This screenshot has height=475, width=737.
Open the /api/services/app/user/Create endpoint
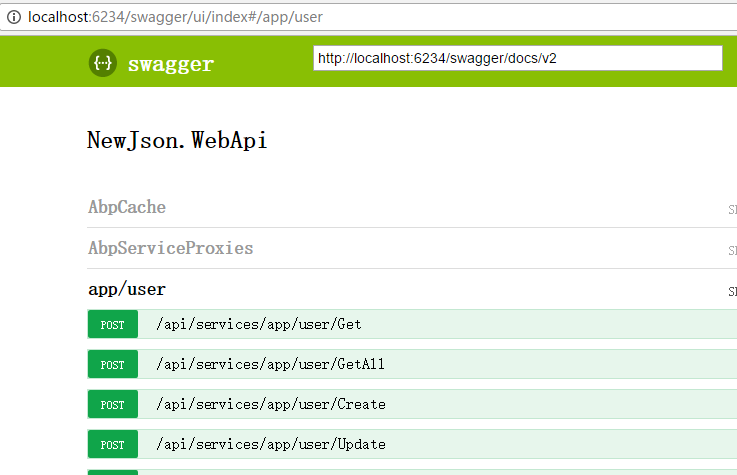click(x=271, y=404)
